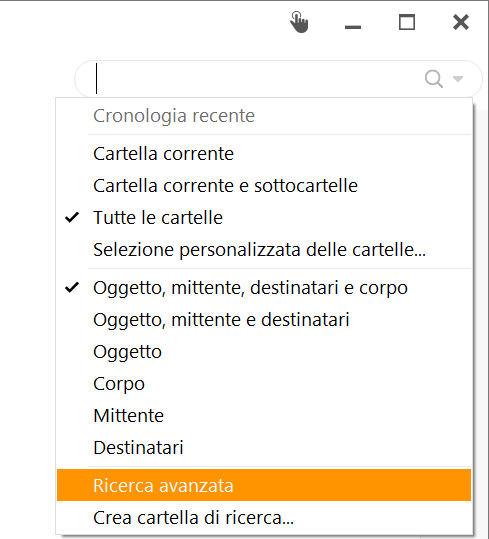Focus the search text field

[x=254, y=79]
